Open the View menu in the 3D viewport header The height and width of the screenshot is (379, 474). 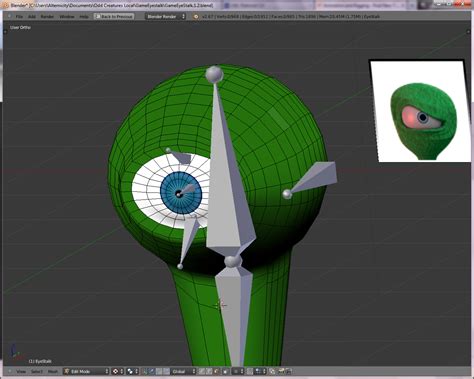pyautogui.click(x=21, y=371)
